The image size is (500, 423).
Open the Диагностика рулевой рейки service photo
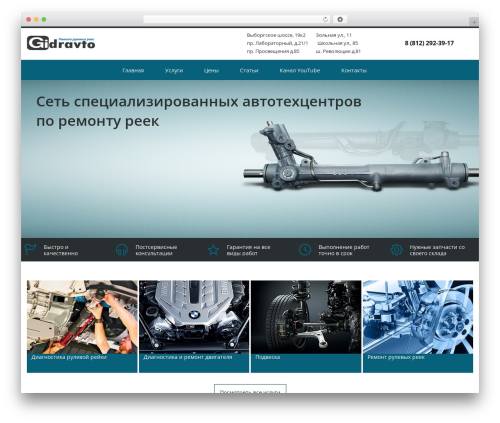[x=82, y=317]
